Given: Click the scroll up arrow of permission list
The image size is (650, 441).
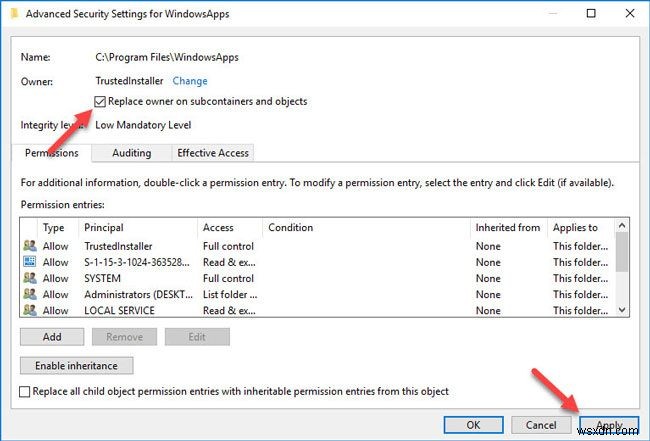Looking at the screenshot, I should click(622, 225).
